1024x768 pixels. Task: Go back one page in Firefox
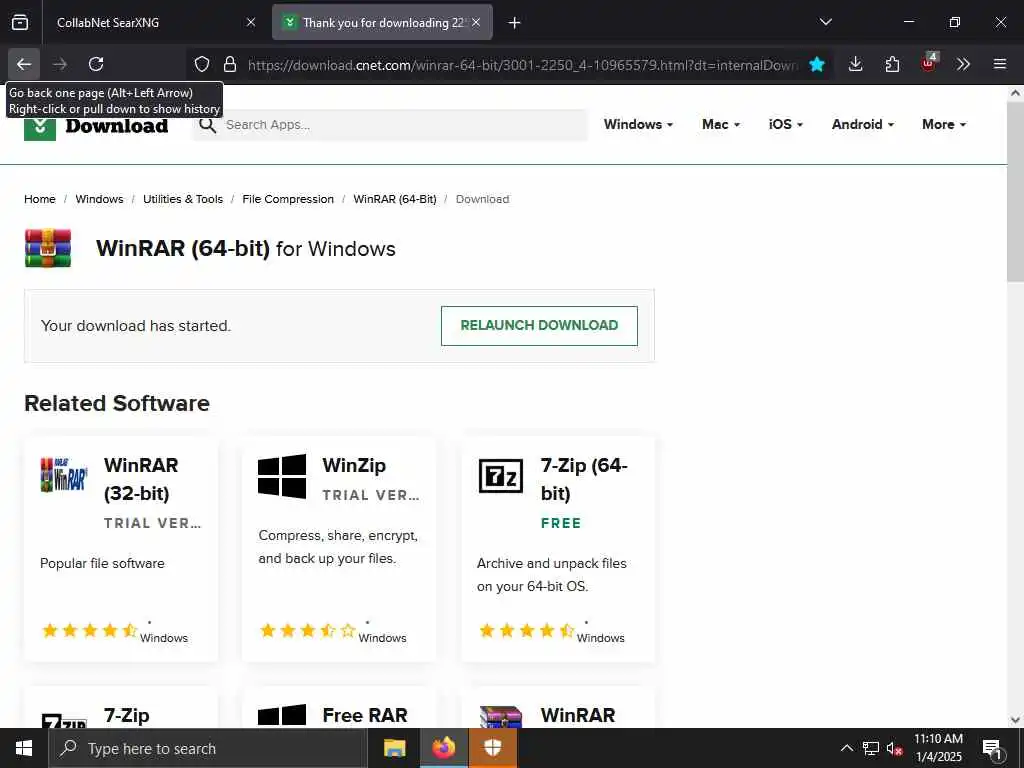pos(24,64)
